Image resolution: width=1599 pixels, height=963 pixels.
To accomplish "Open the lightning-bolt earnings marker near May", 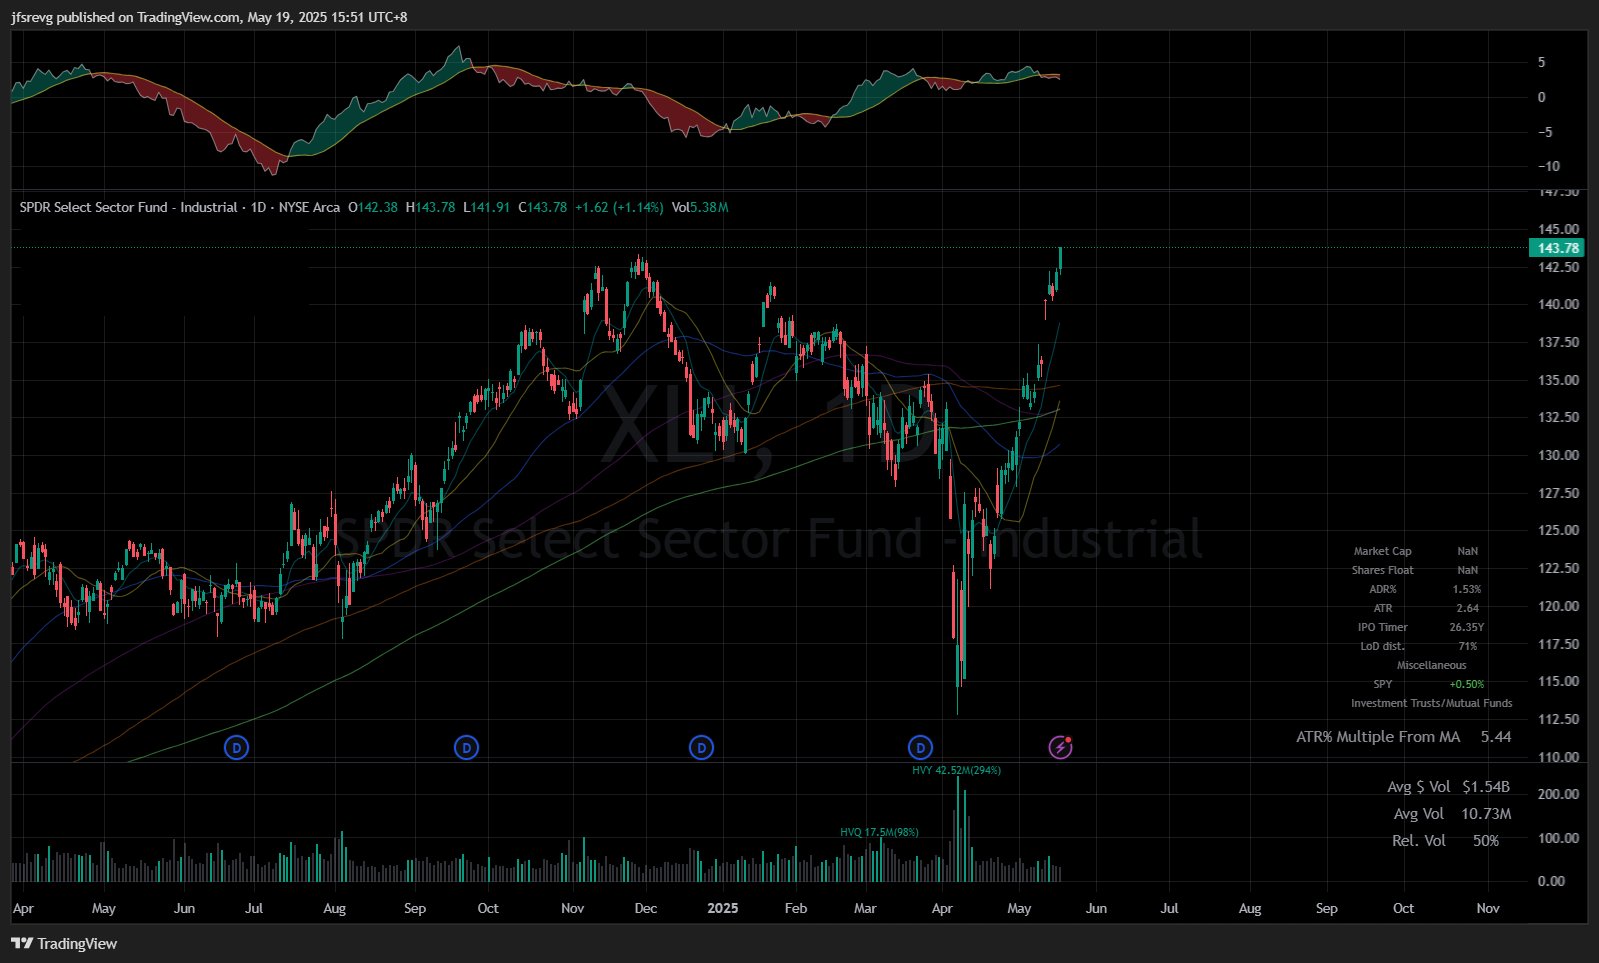I will [1060, 747].
